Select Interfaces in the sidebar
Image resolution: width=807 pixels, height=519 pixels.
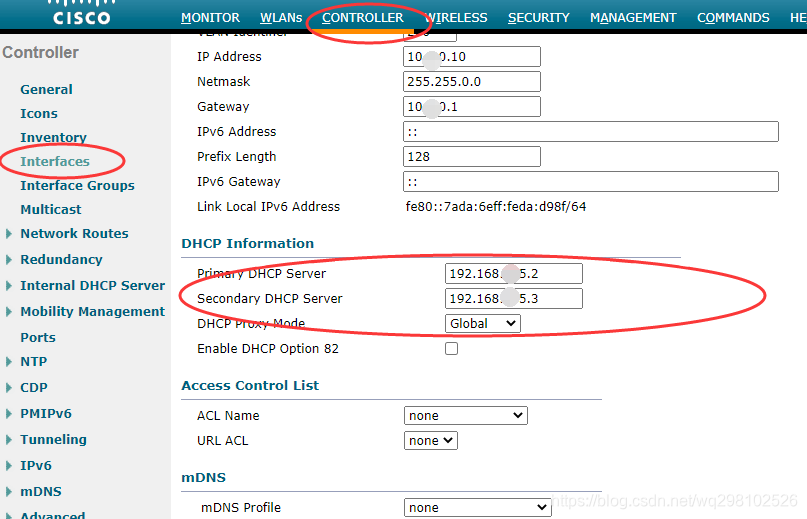55,162
